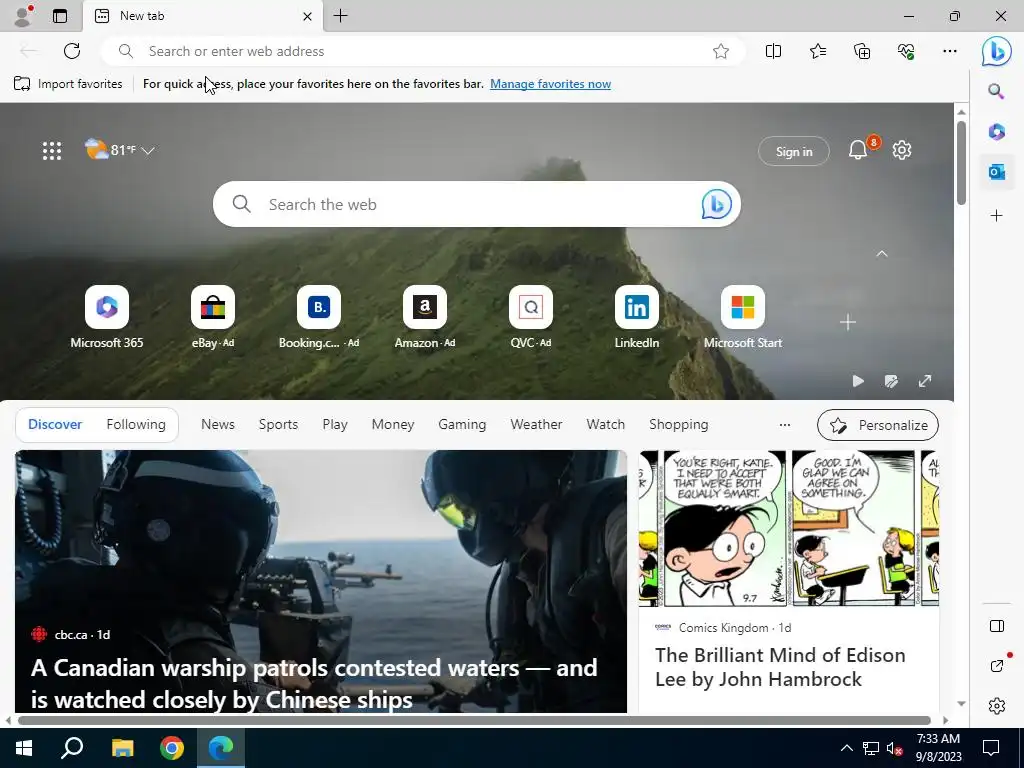
Task: Open the Sports feed tab
Action: coord(278,424)
